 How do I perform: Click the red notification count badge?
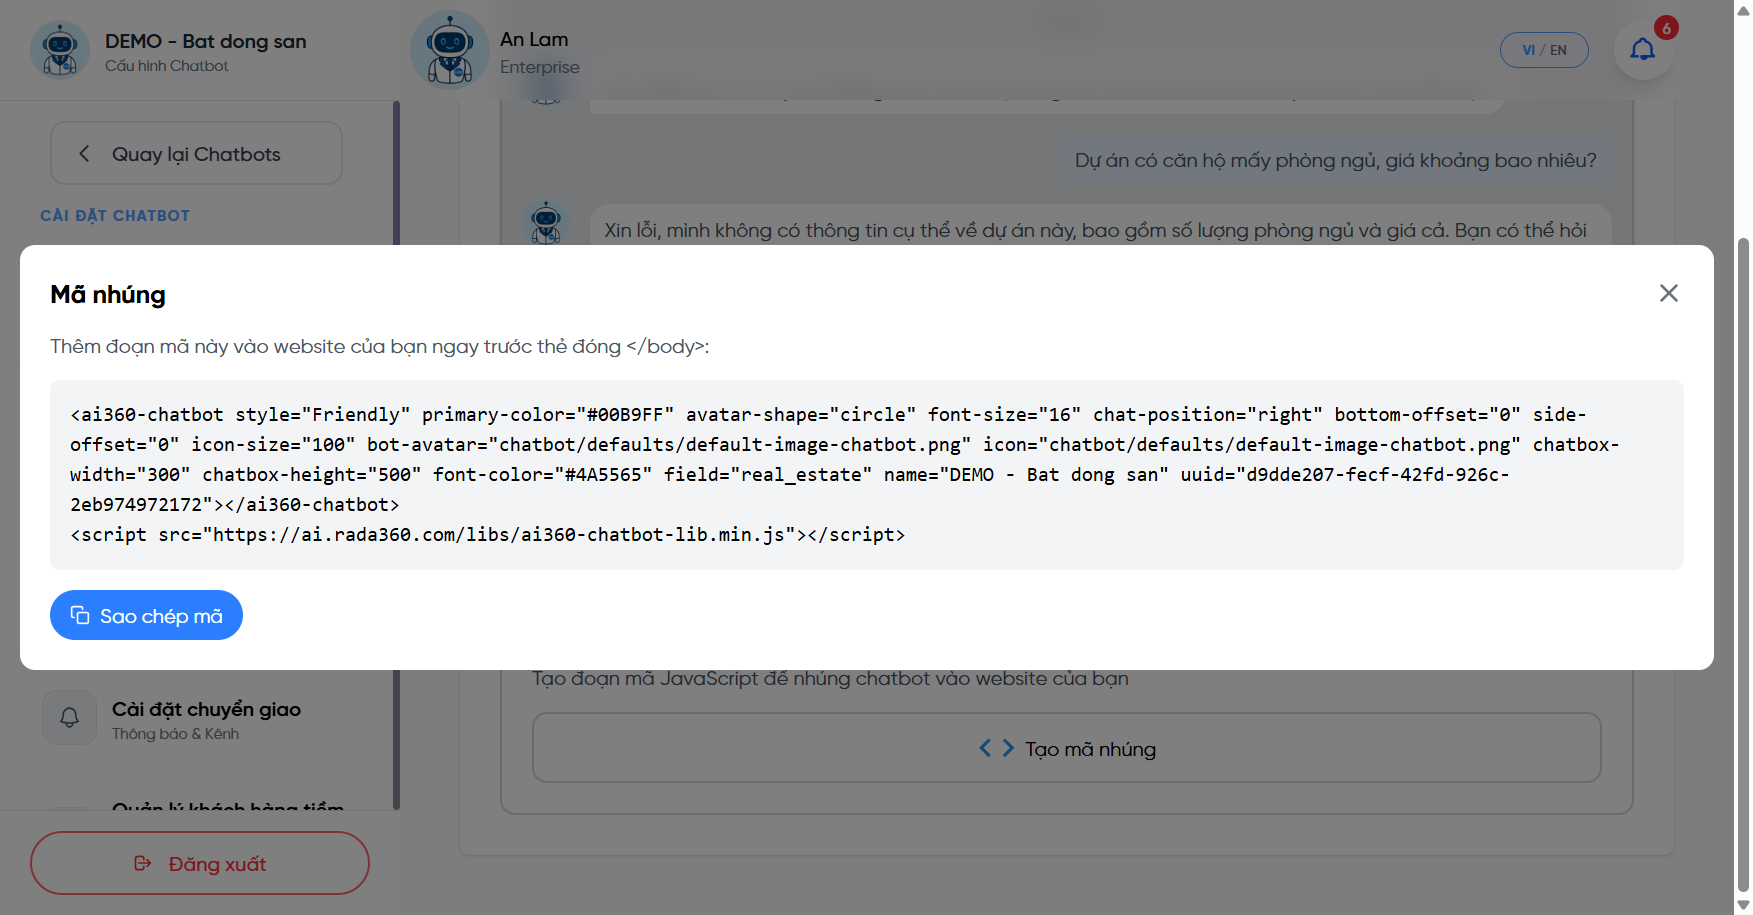pyautogui.click(x=1666, y=28)
